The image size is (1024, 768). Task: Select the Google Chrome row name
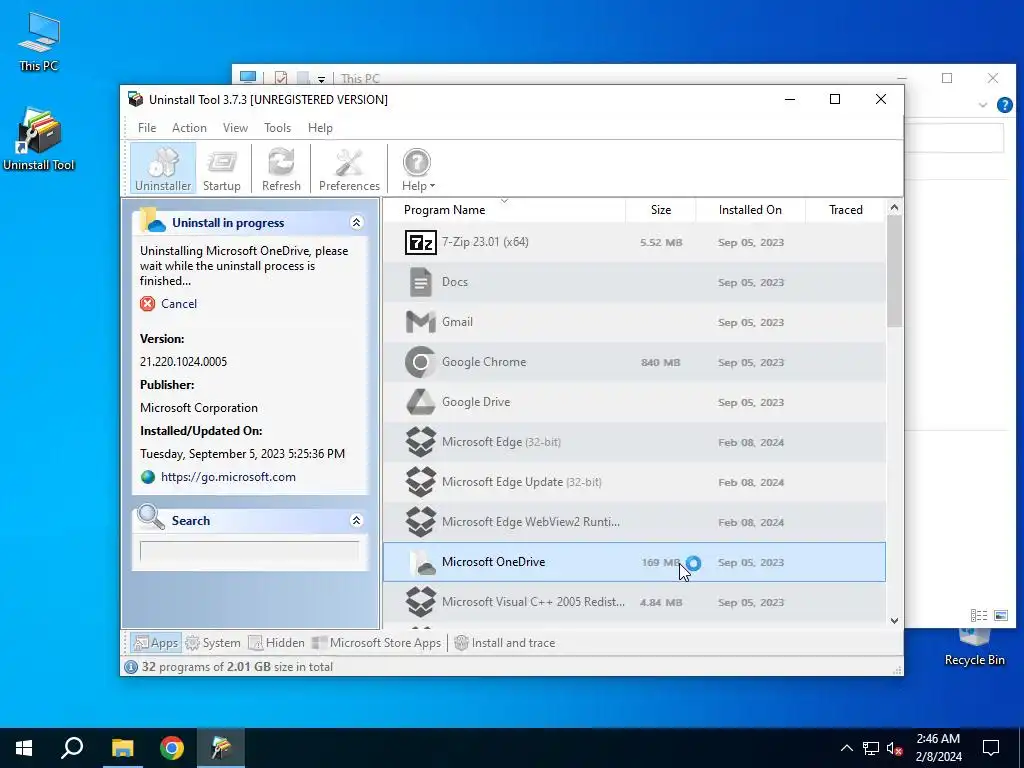click(x=484, y=362)
